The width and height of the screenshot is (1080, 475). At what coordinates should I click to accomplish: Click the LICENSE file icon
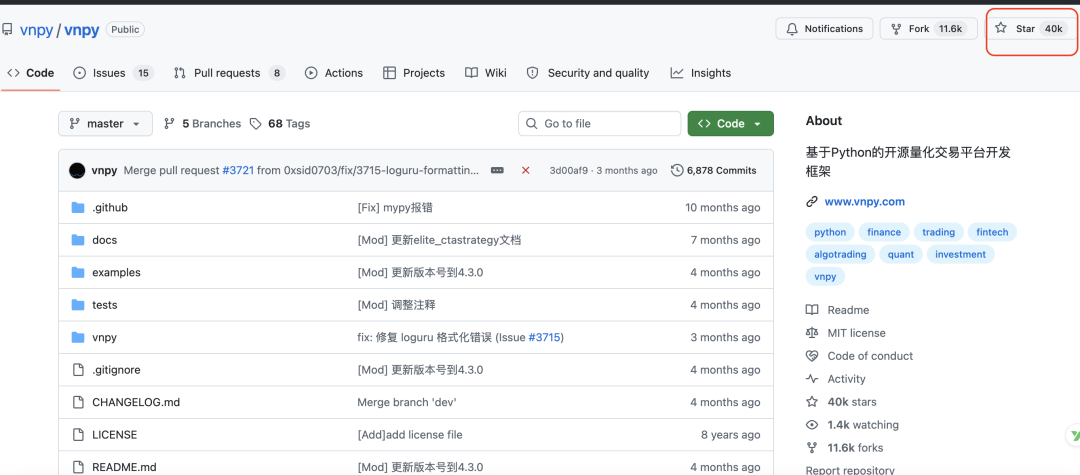click(x=78, y=435)
